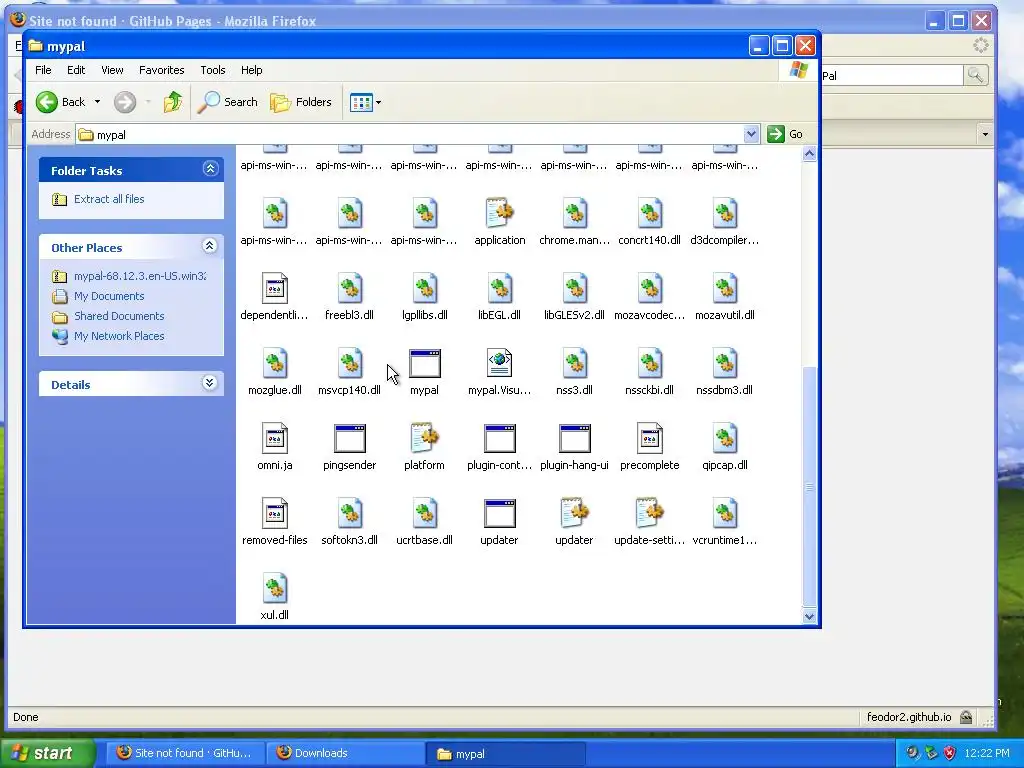Open the File menu
Viewport: 1024px width, 768px height.
pyautogui.click(x=43, y=70)
